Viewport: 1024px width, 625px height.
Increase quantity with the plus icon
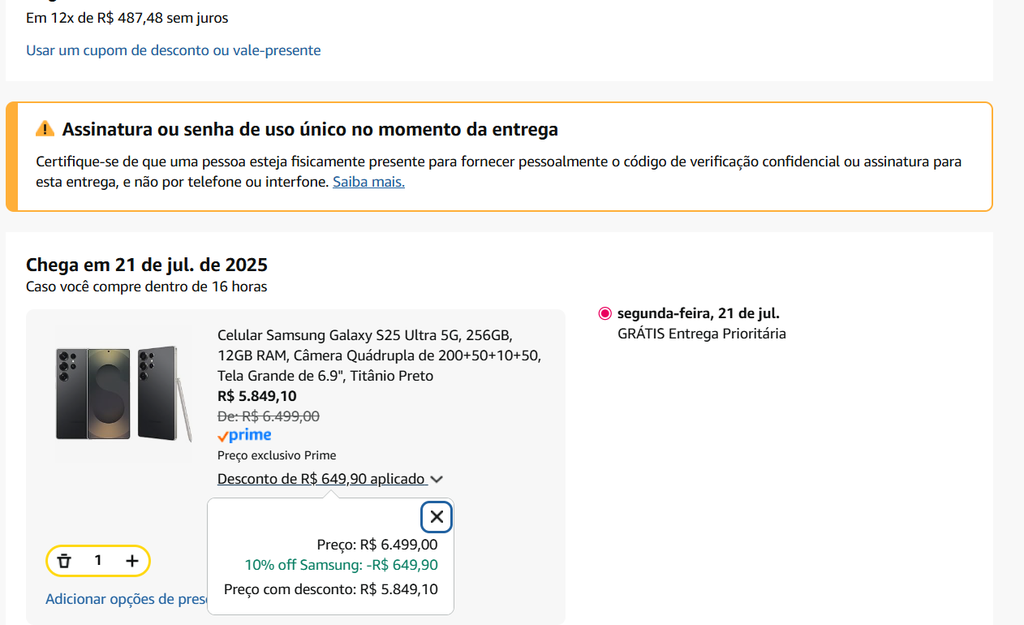[132, 561]
